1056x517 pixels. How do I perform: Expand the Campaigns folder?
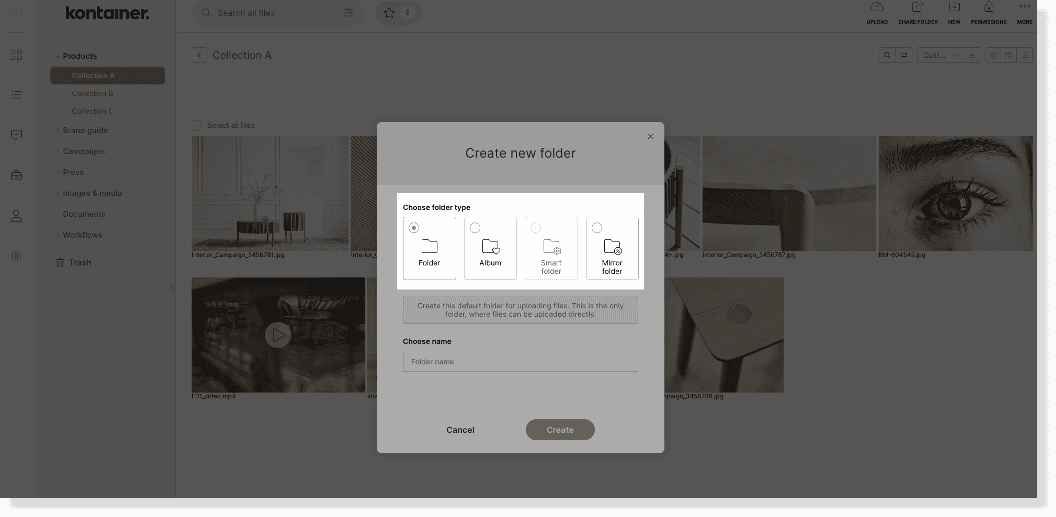click(57, 151)
